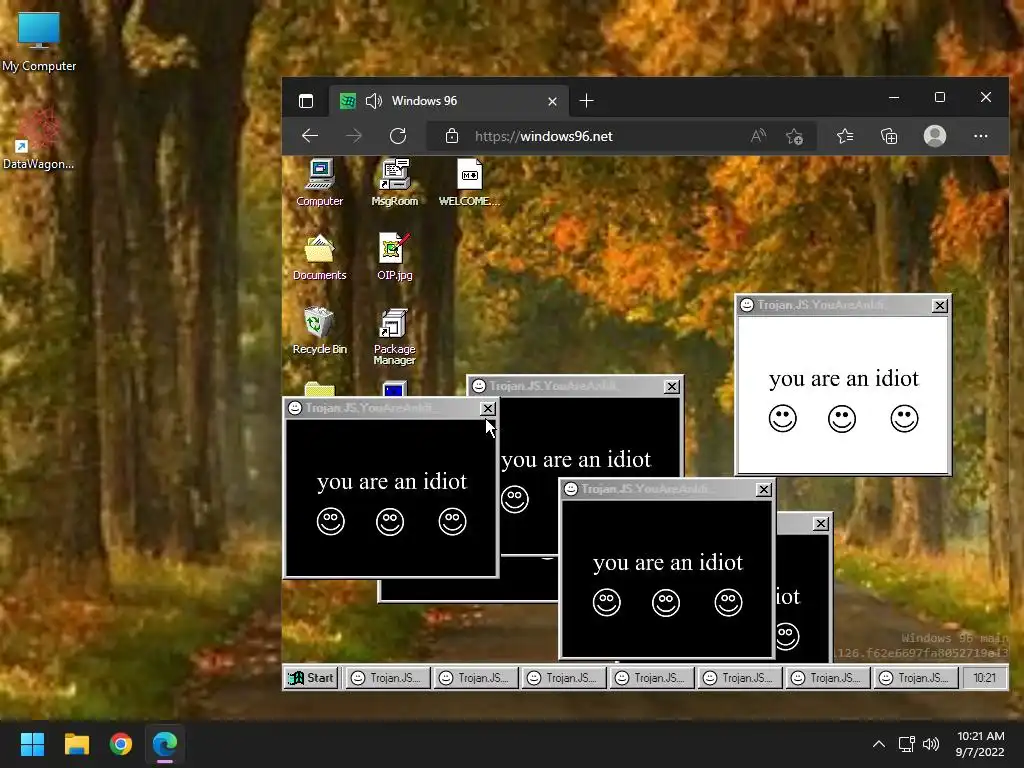Open the WELCOME markdown file icon
This screenshot has height=768, width=1024.
(x=469, y=182)
